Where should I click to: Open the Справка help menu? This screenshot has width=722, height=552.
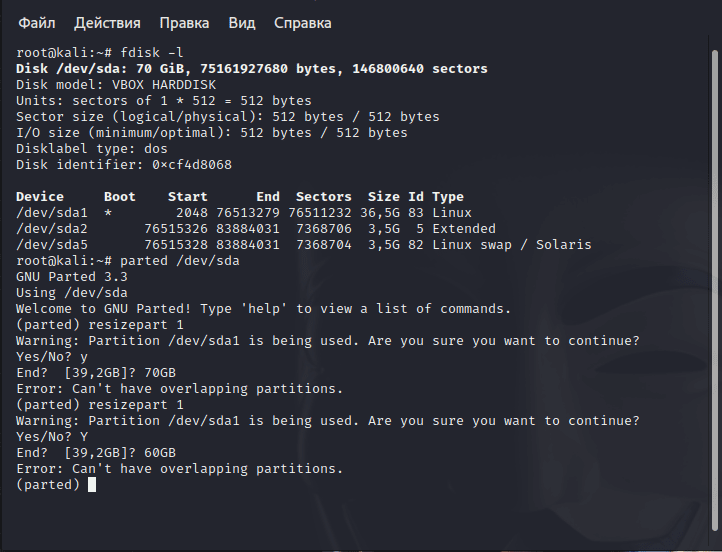point(303,23)
